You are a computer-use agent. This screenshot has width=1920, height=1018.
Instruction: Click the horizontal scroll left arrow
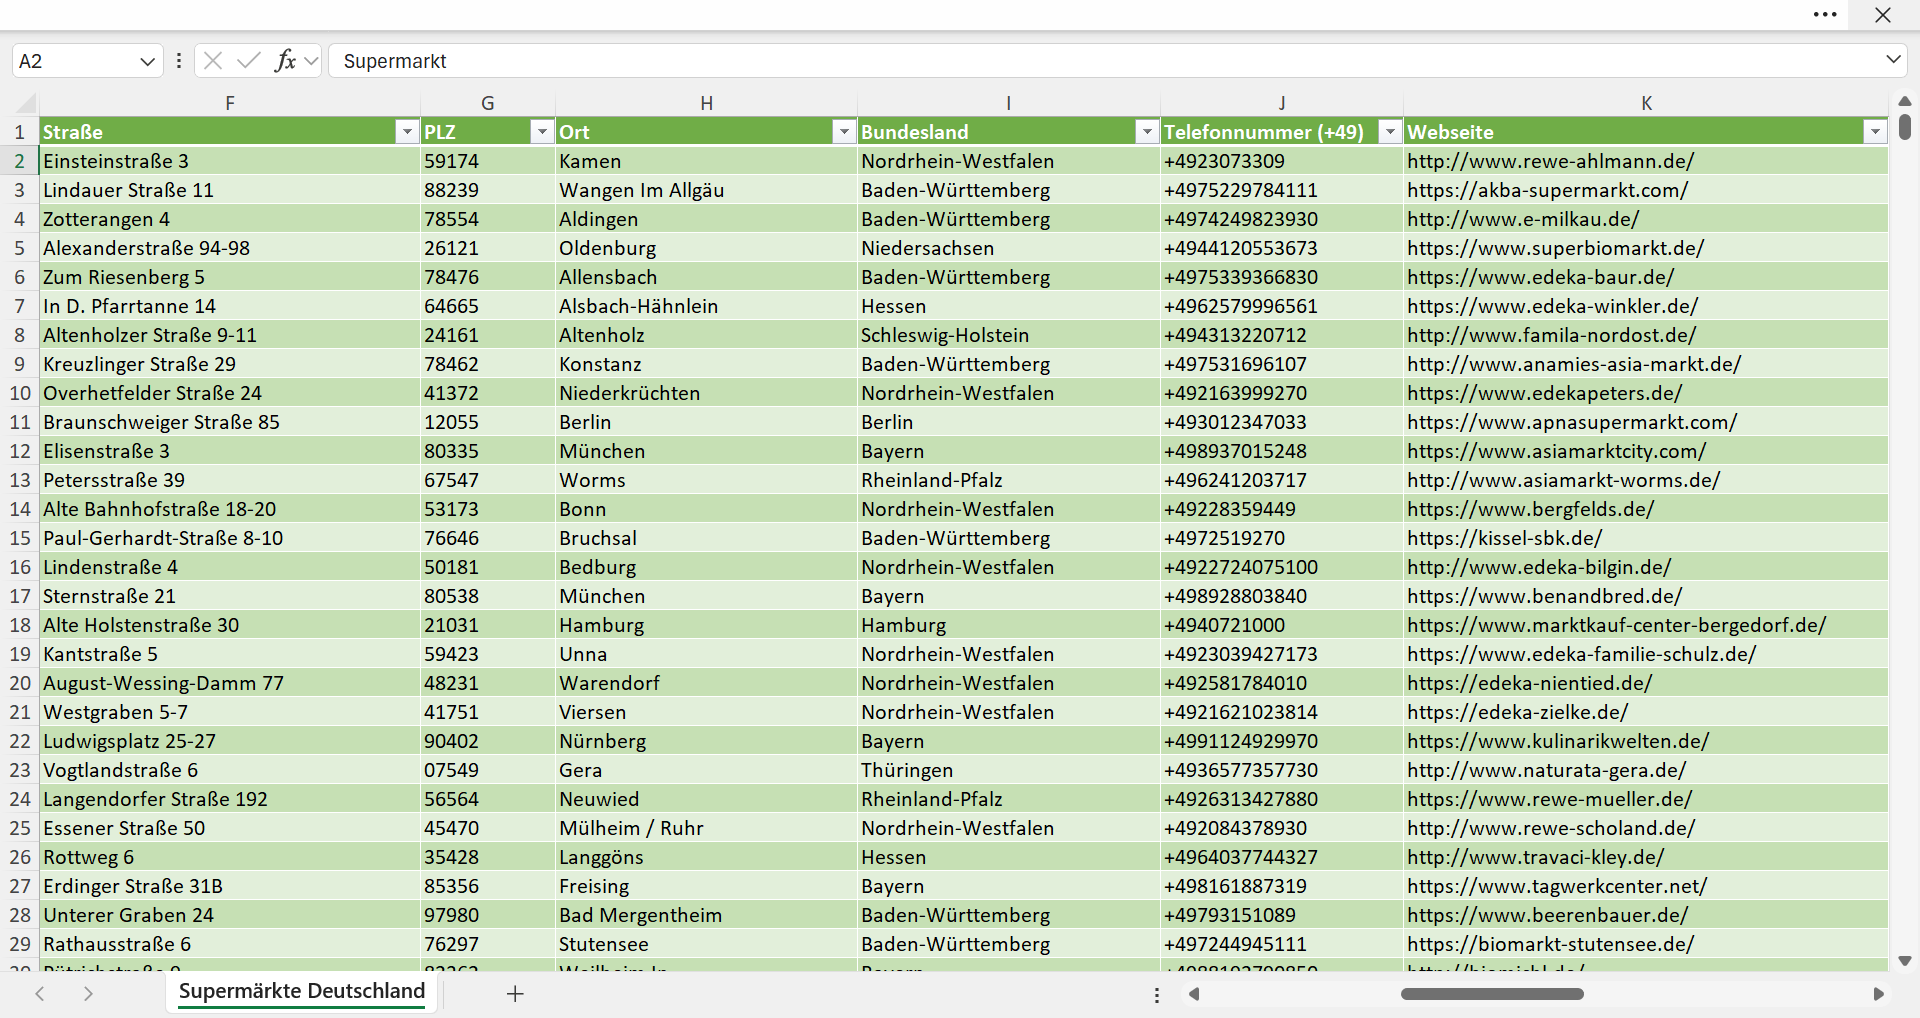pos(1193,994)
